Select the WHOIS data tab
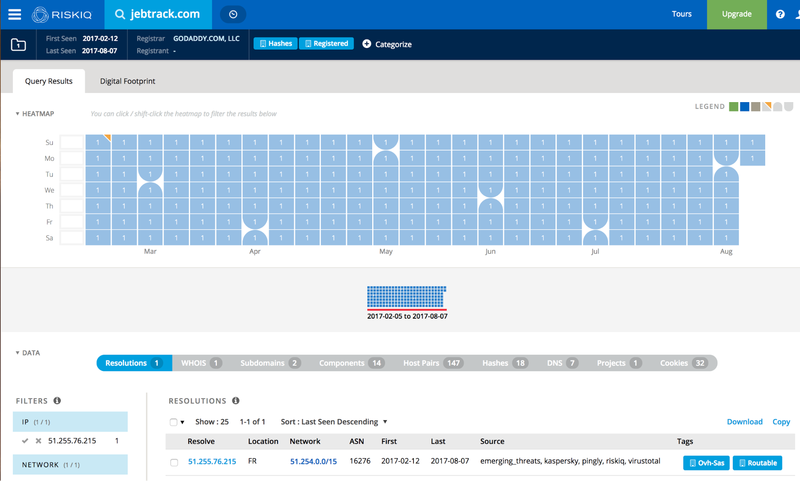800x481 pixels. 201,363
